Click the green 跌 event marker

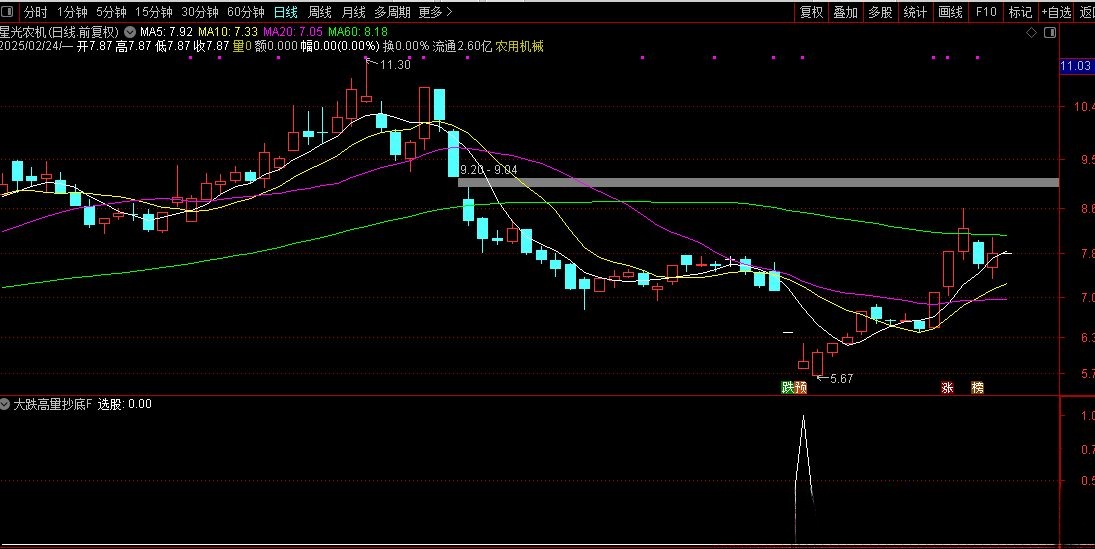(788, 387)
